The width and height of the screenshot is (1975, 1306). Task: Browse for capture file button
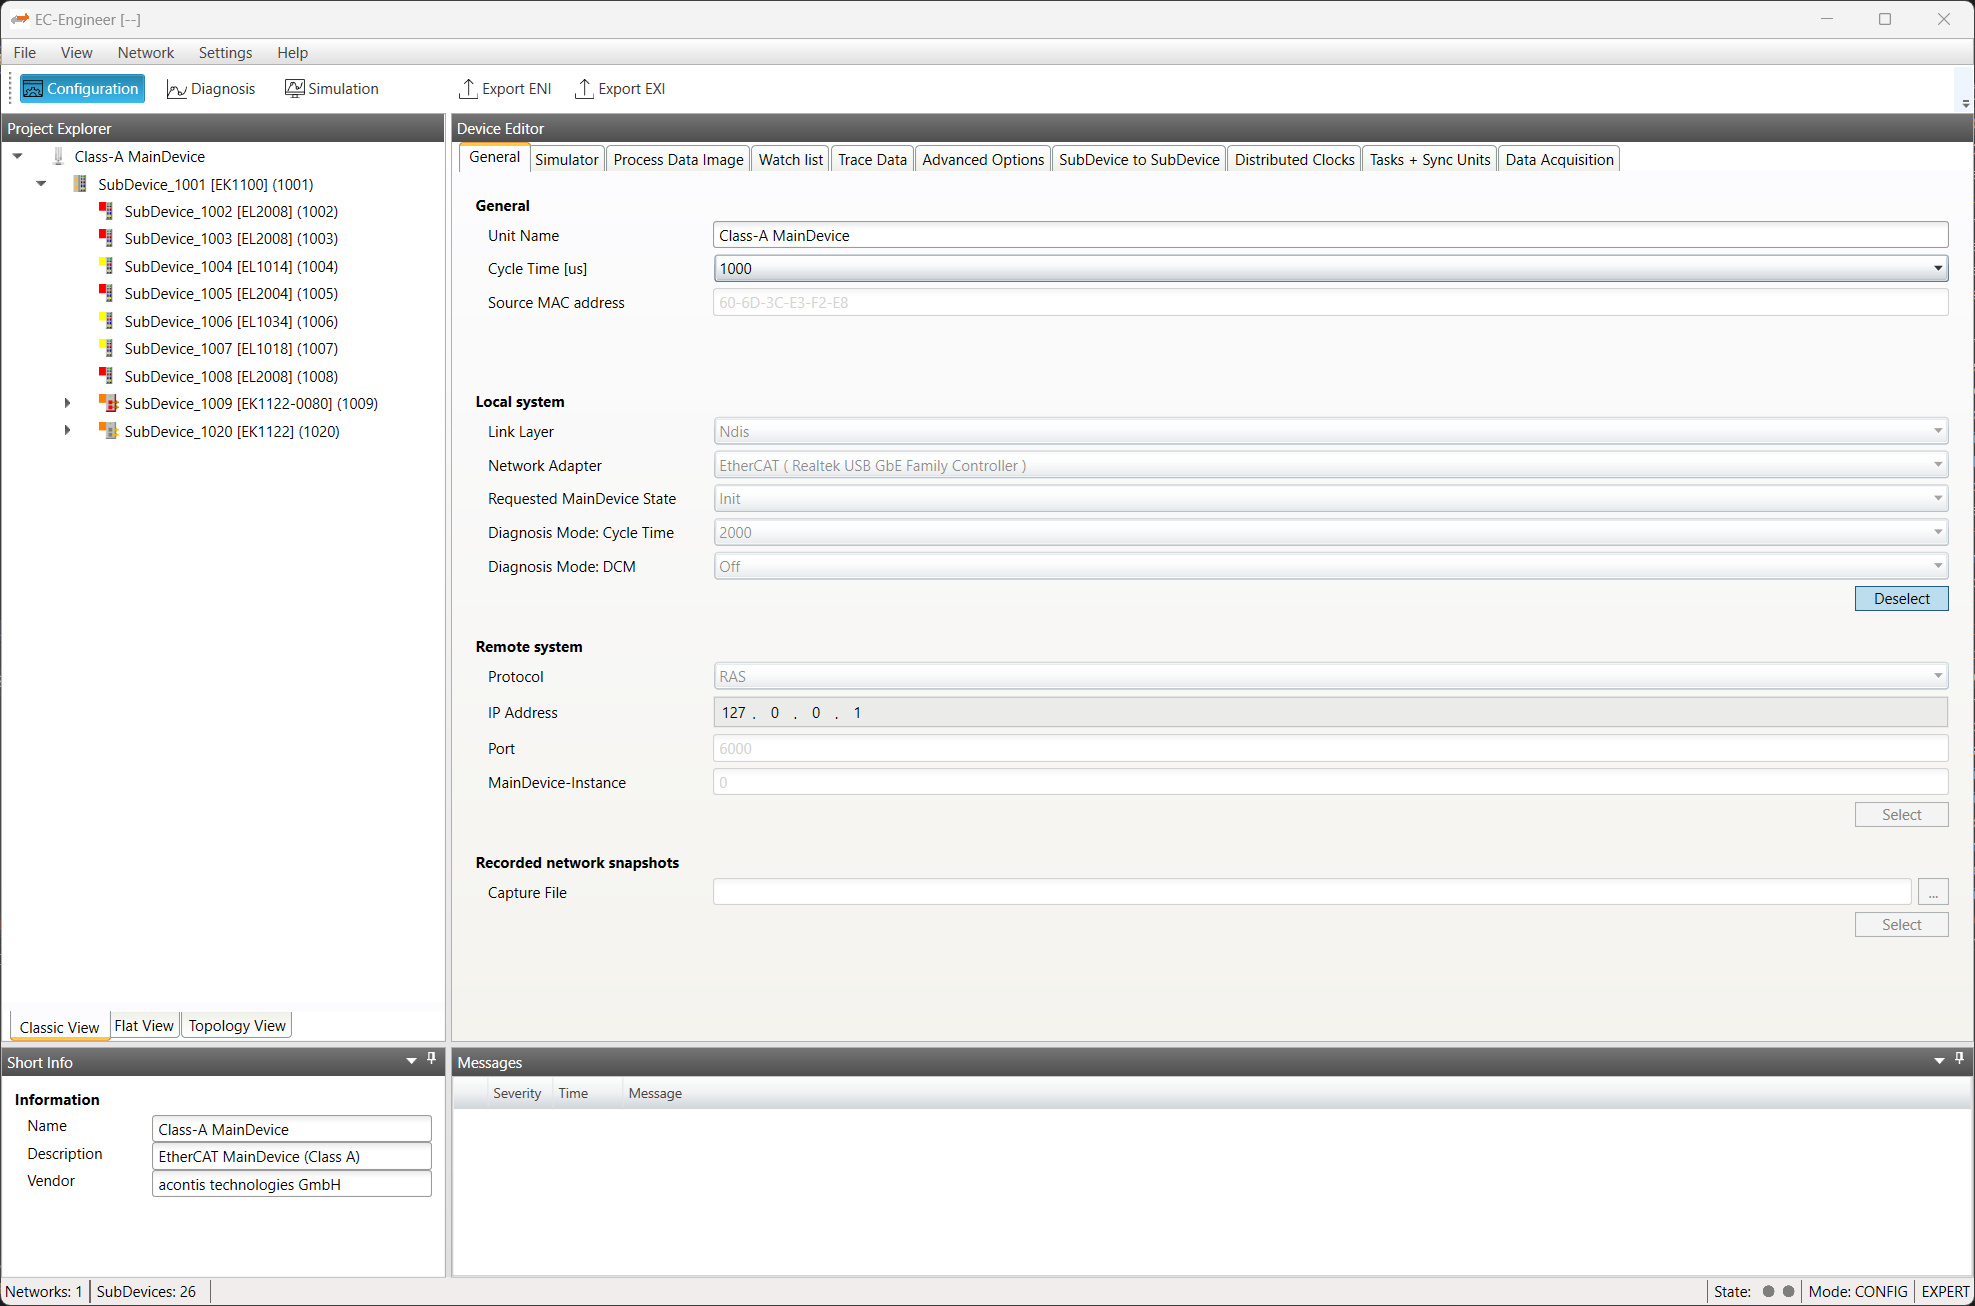tap(1932, 893)
